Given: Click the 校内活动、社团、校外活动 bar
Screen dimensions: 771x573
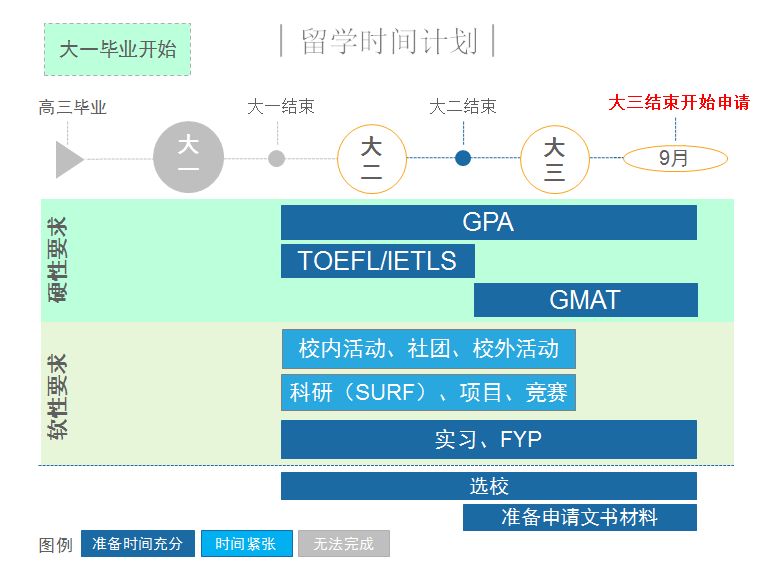Looking at the screenshot, I should pyautogui.click(x=429, y=349).
